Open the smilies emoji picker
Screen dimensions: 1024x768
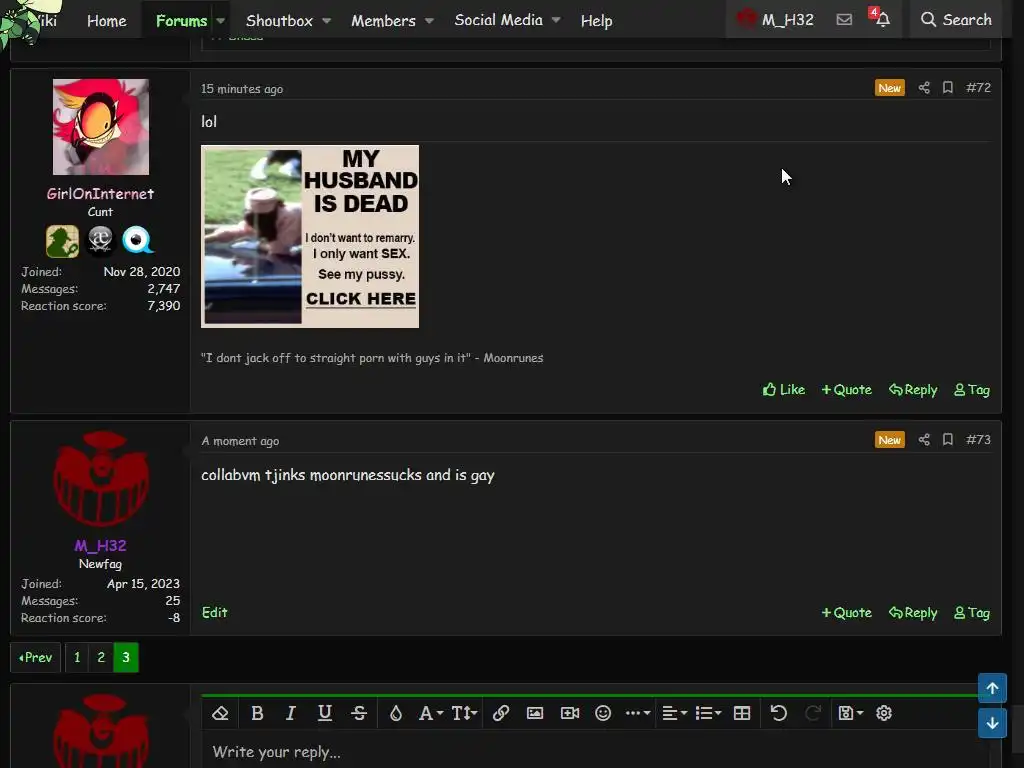click(x=603, y=713)
